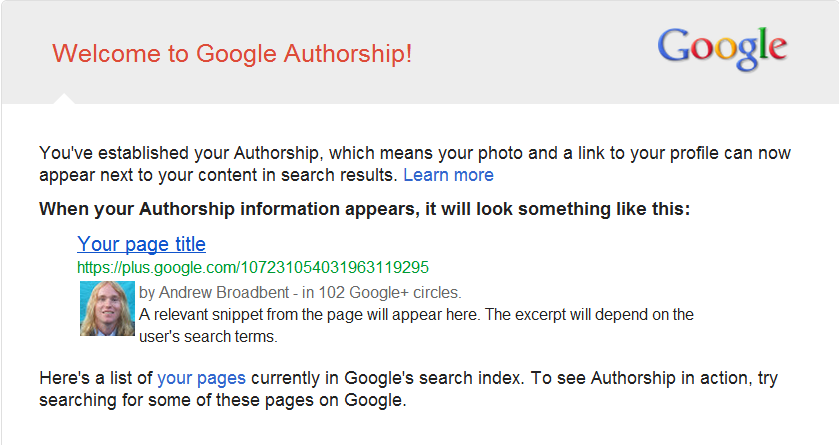This screenshot has height=445, width=839.
Task: Click the user's search terms line
Action: pyautogui.click(x=208, y=336)
